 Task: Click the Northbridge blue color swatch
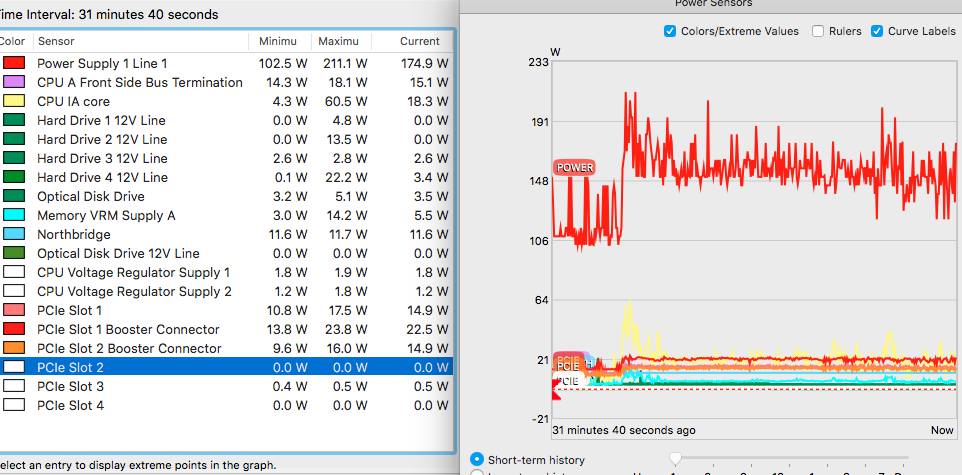[13, 234]
